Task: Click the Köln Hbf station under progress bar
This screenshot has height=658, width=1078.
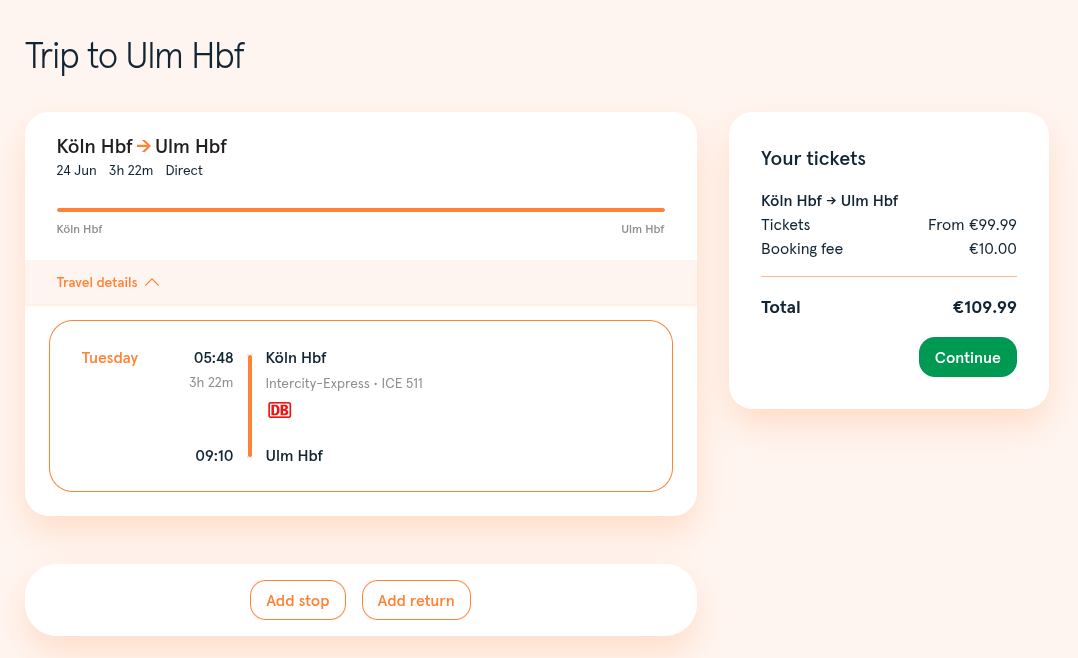Action: [79, 229]
